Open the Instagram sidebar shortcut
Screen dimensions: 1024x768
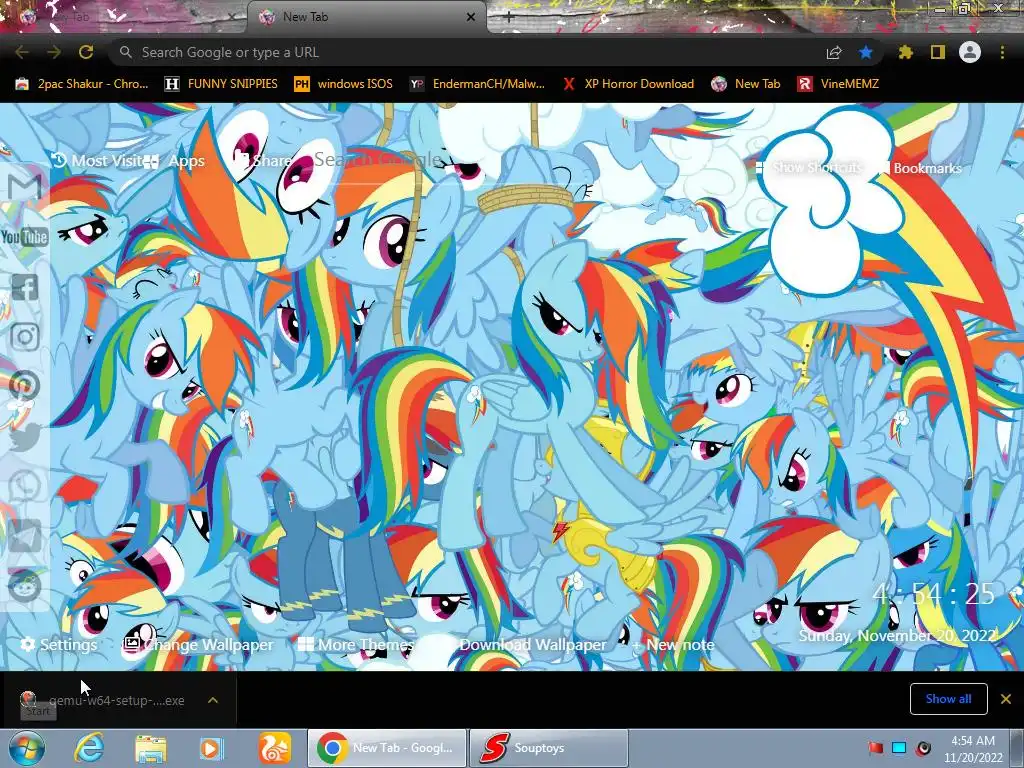tap(25, 337)
